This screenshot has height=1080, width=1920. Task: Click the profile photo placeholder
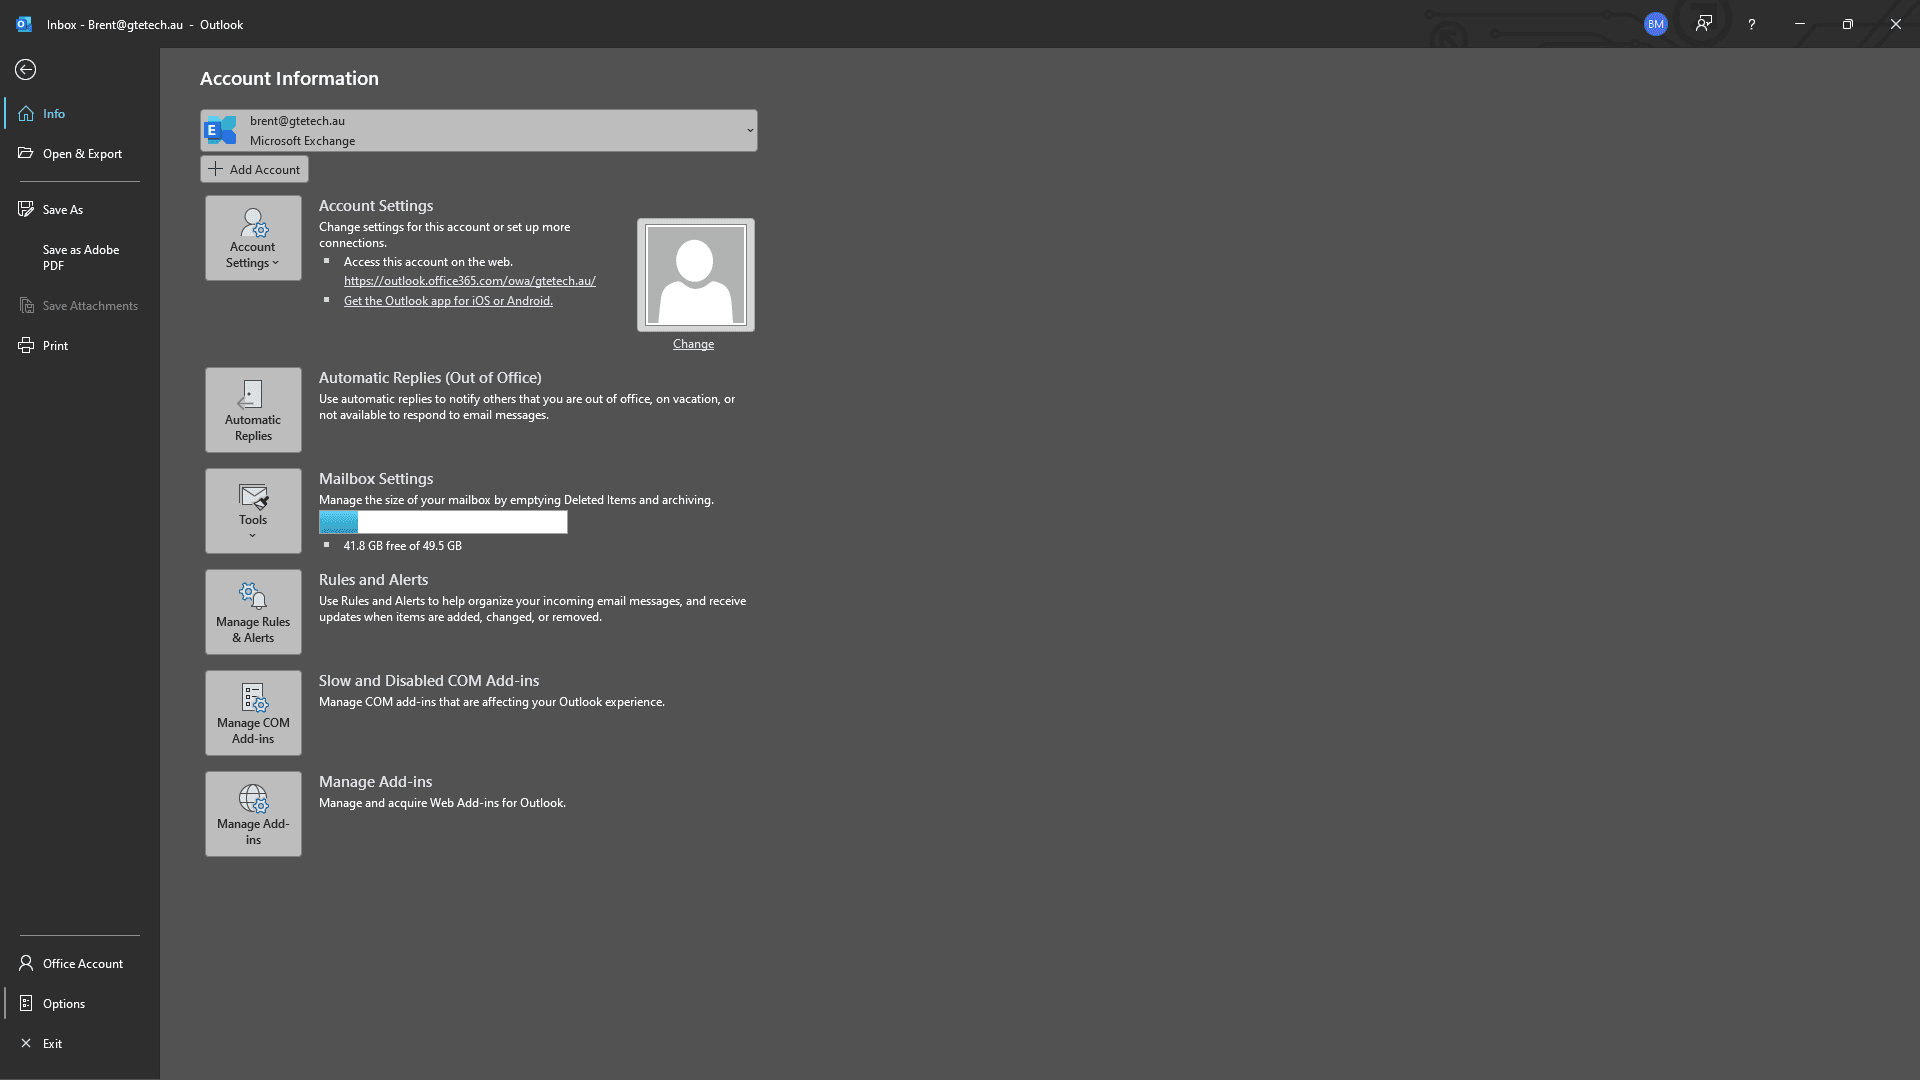point(696,275)
